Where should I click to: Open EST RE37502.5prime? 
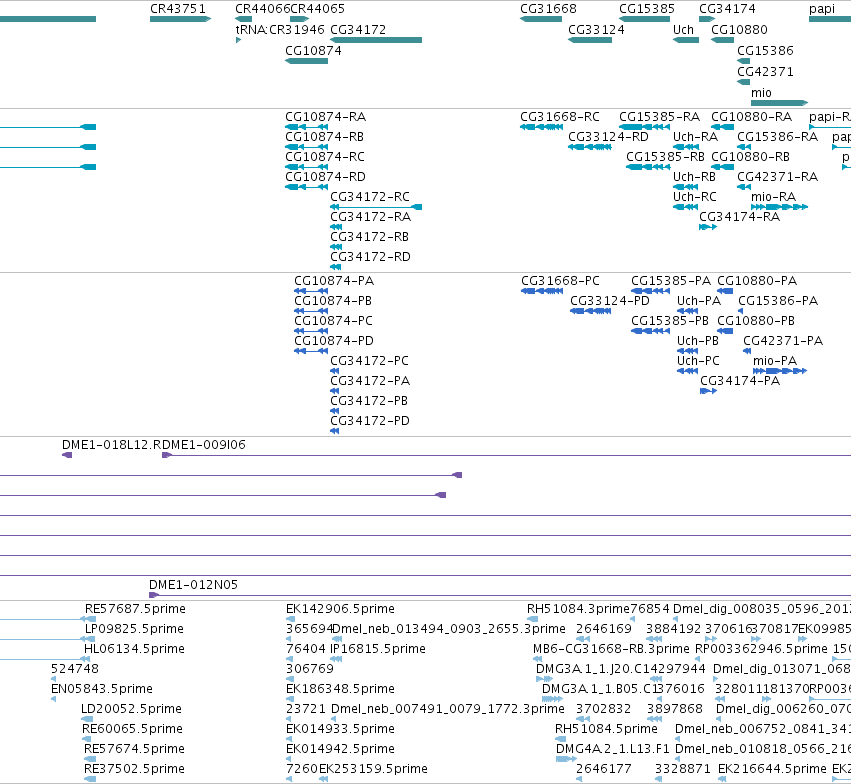(x=90, y=779)
